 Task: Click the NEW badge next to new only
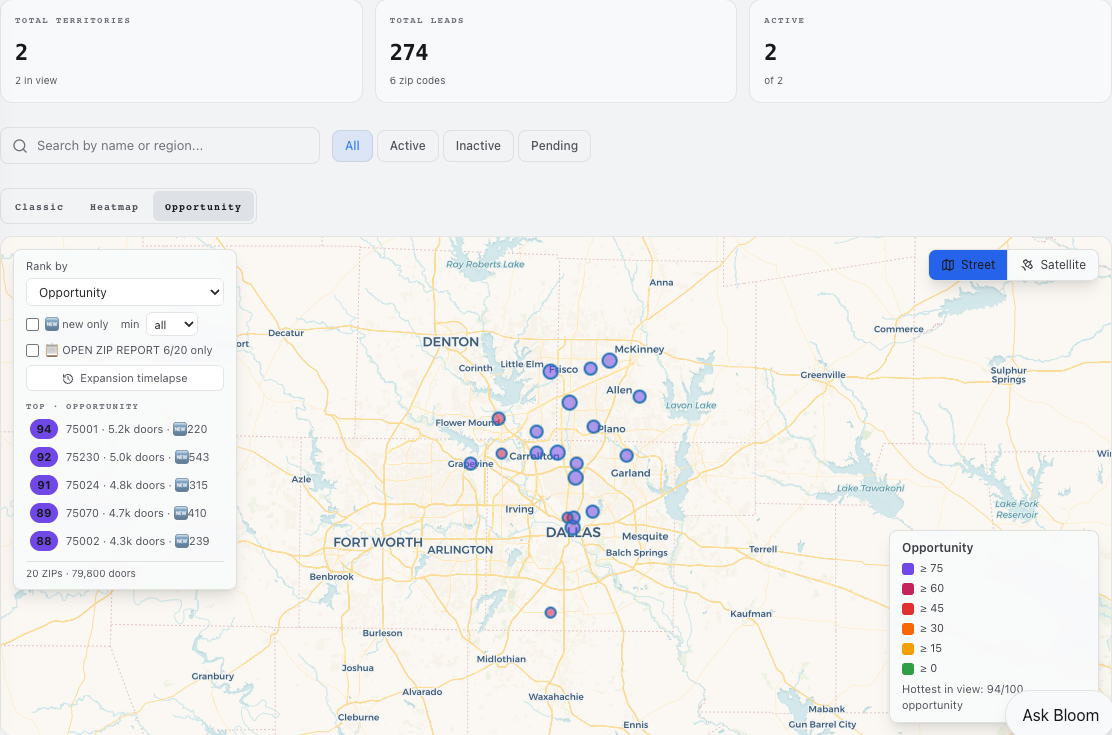[x=52, y=324]
